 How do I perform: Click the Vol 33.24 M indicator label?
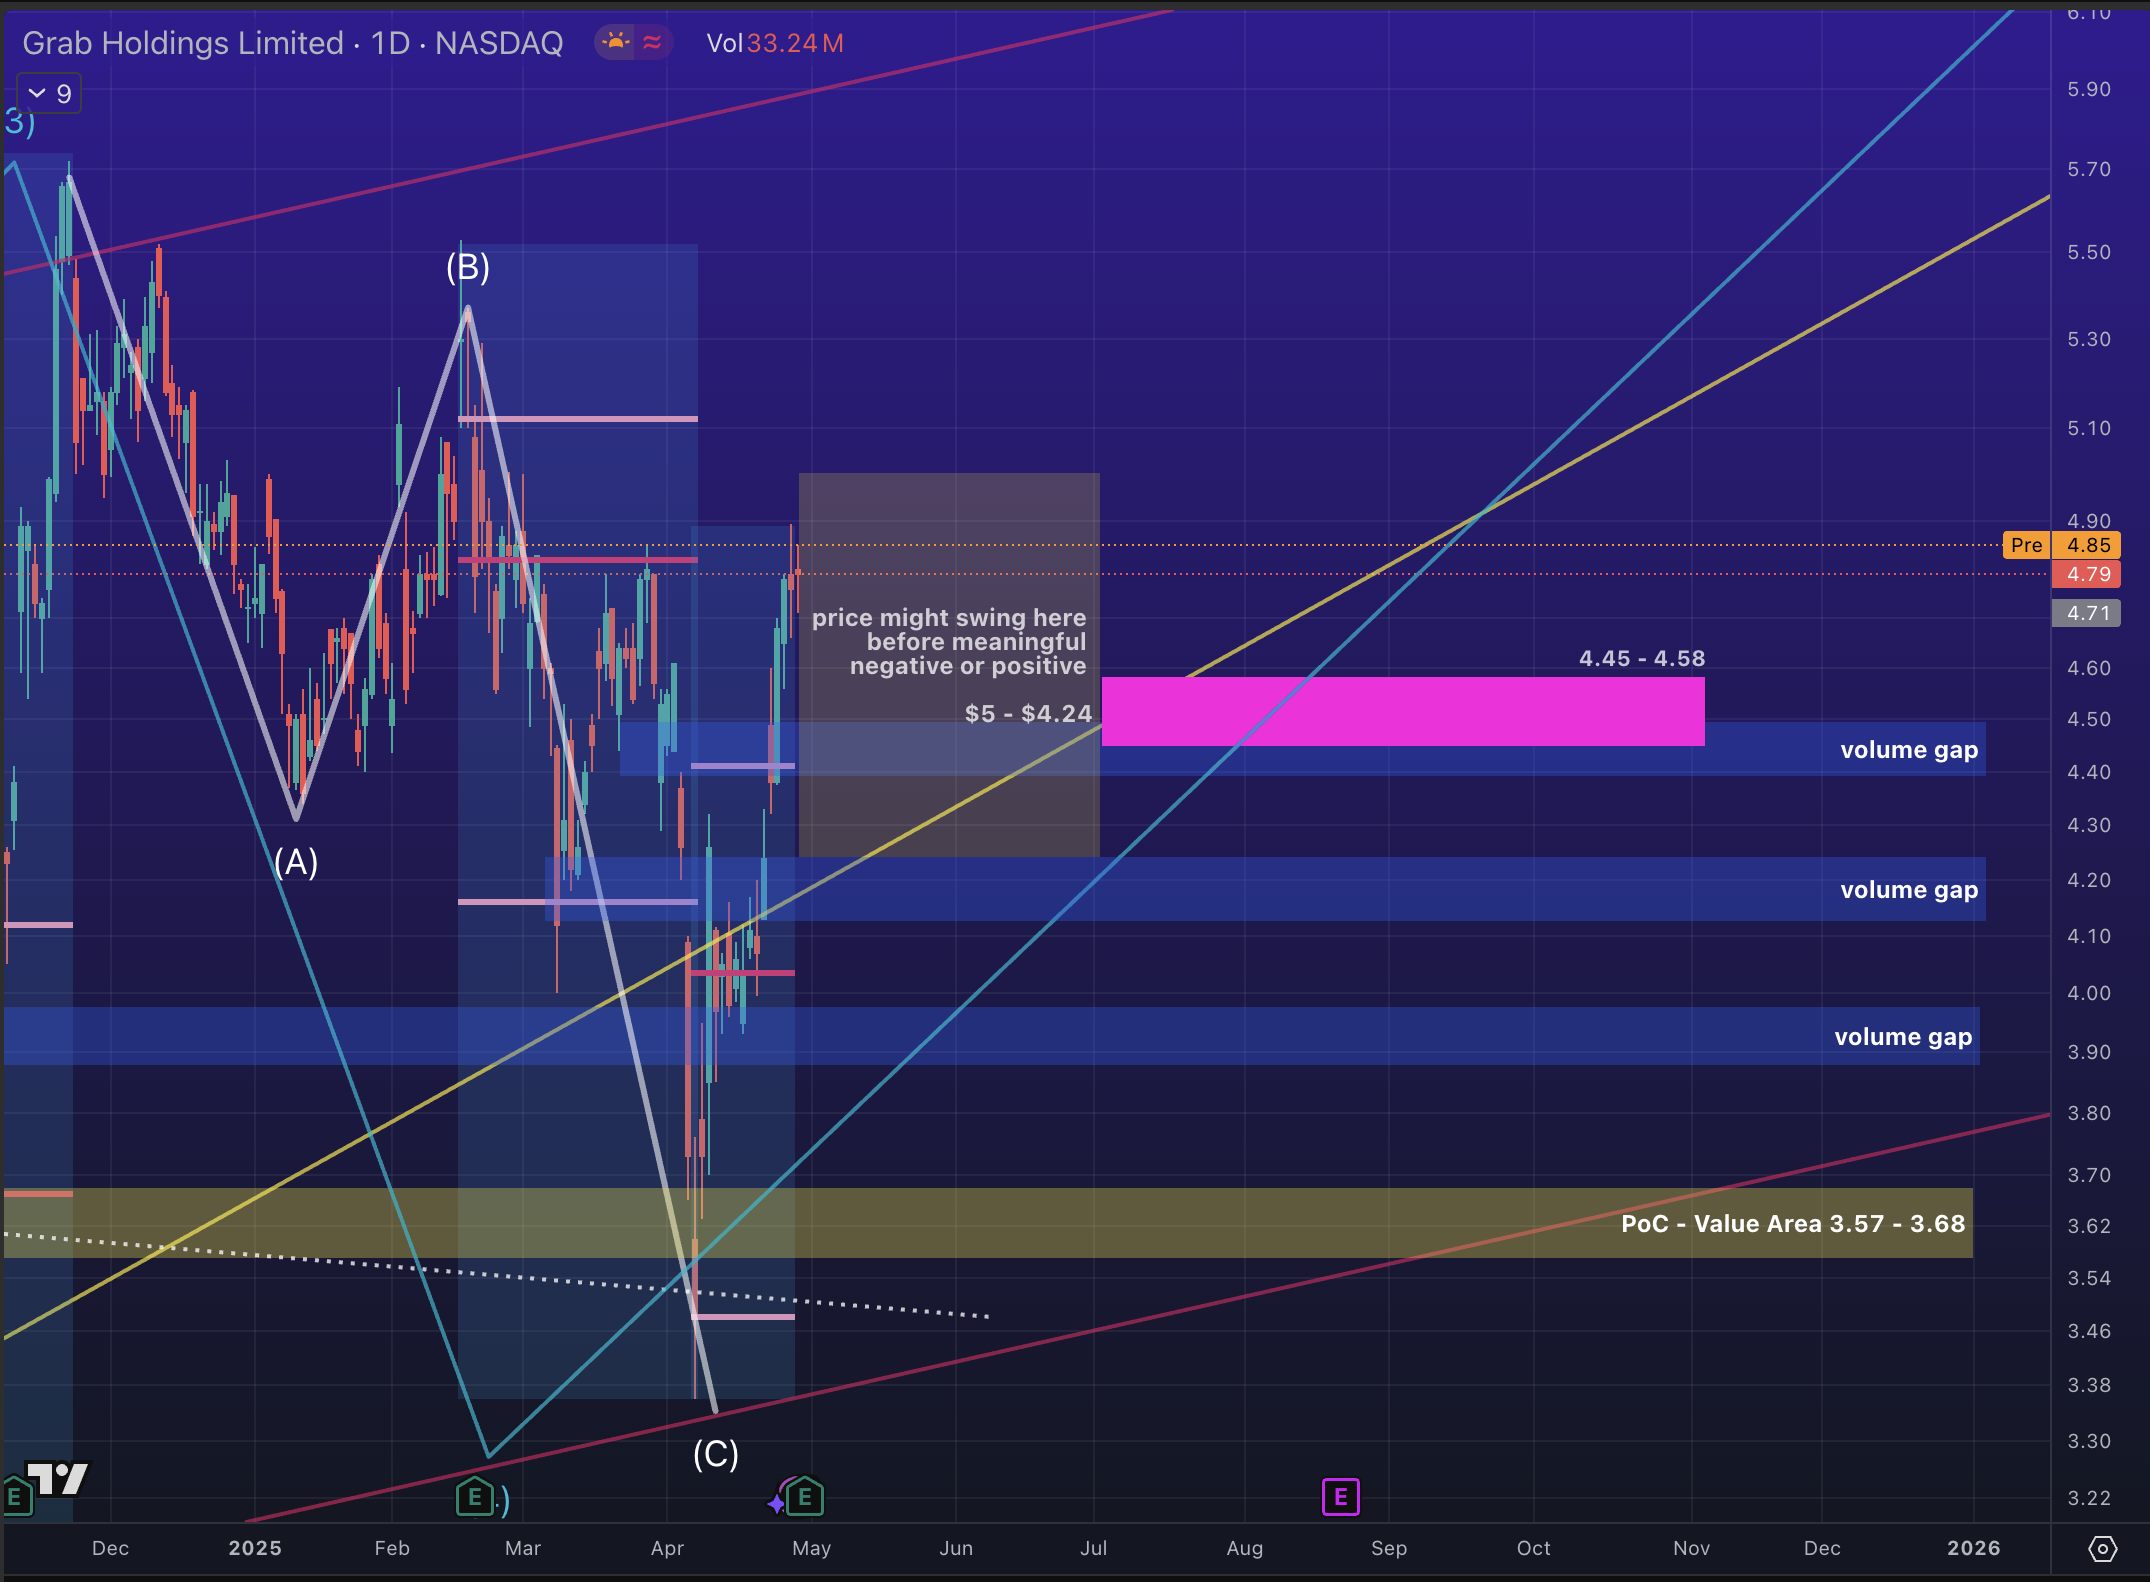pyautogui.click(x=774, y=43)
